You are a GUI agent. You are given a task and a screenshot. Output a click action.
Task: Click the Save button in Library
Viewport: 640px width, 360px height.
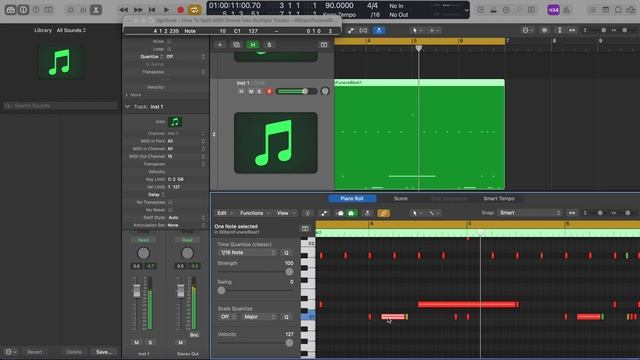[104, 352]
